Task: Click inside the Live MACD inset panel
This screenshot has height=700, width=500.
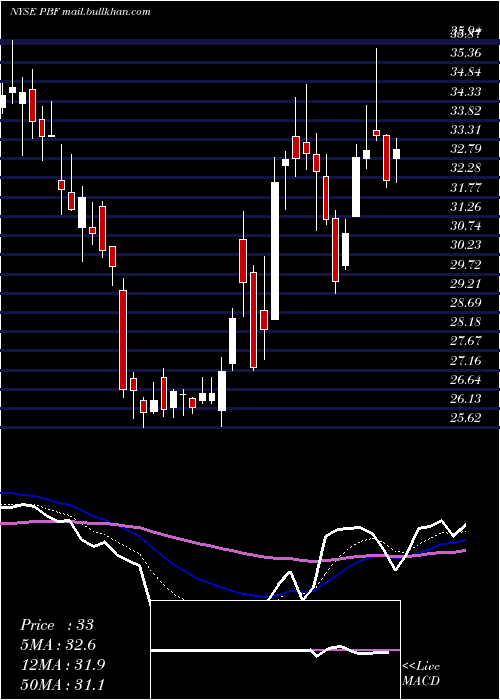Action: 275,650
